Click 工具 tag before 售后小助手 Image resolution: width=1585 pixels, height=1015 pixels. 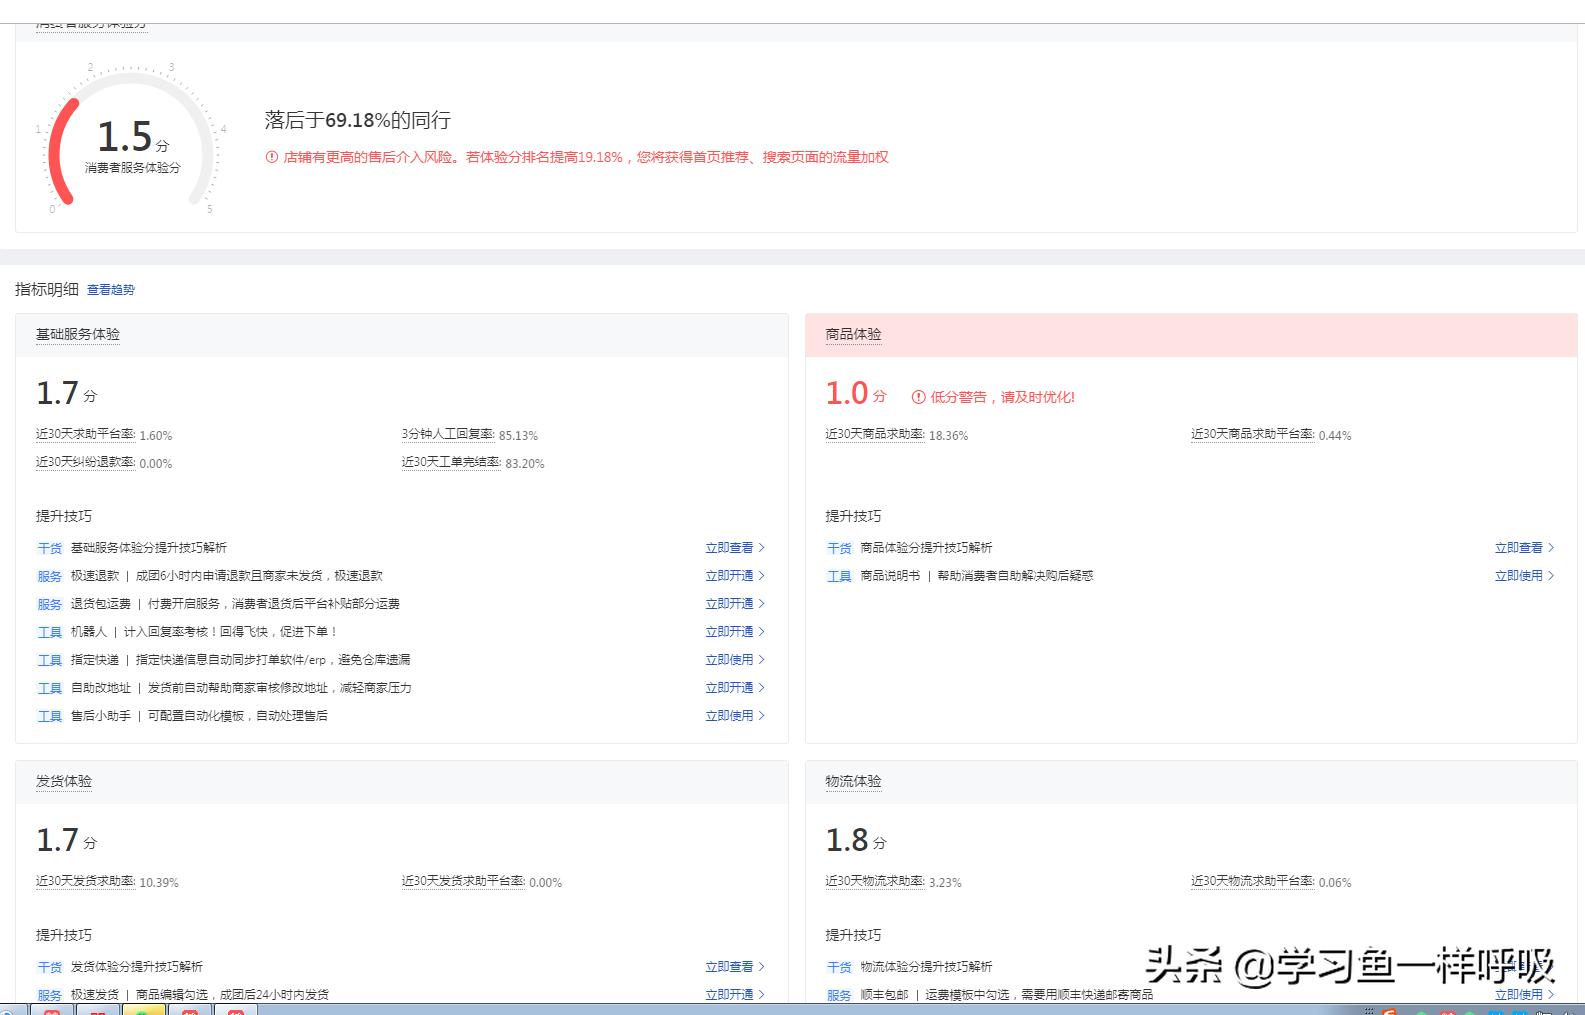coord(50,716)
